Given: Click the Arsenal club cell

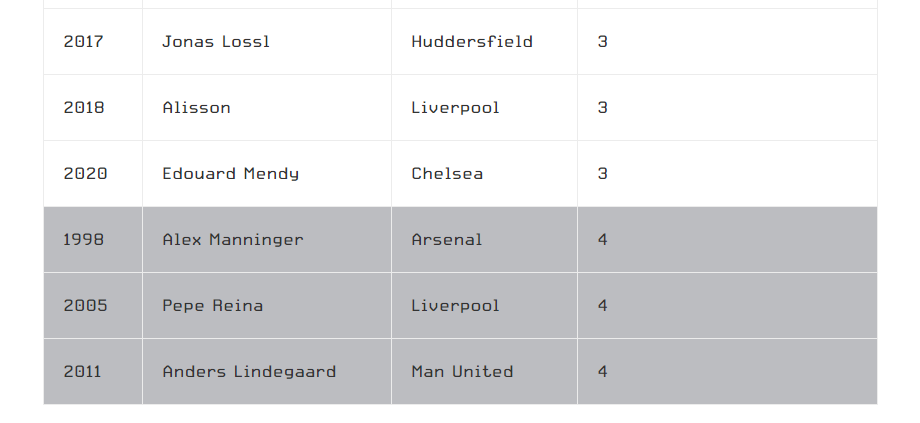Looking at the screenshot, I should click(x=447, y=240).
